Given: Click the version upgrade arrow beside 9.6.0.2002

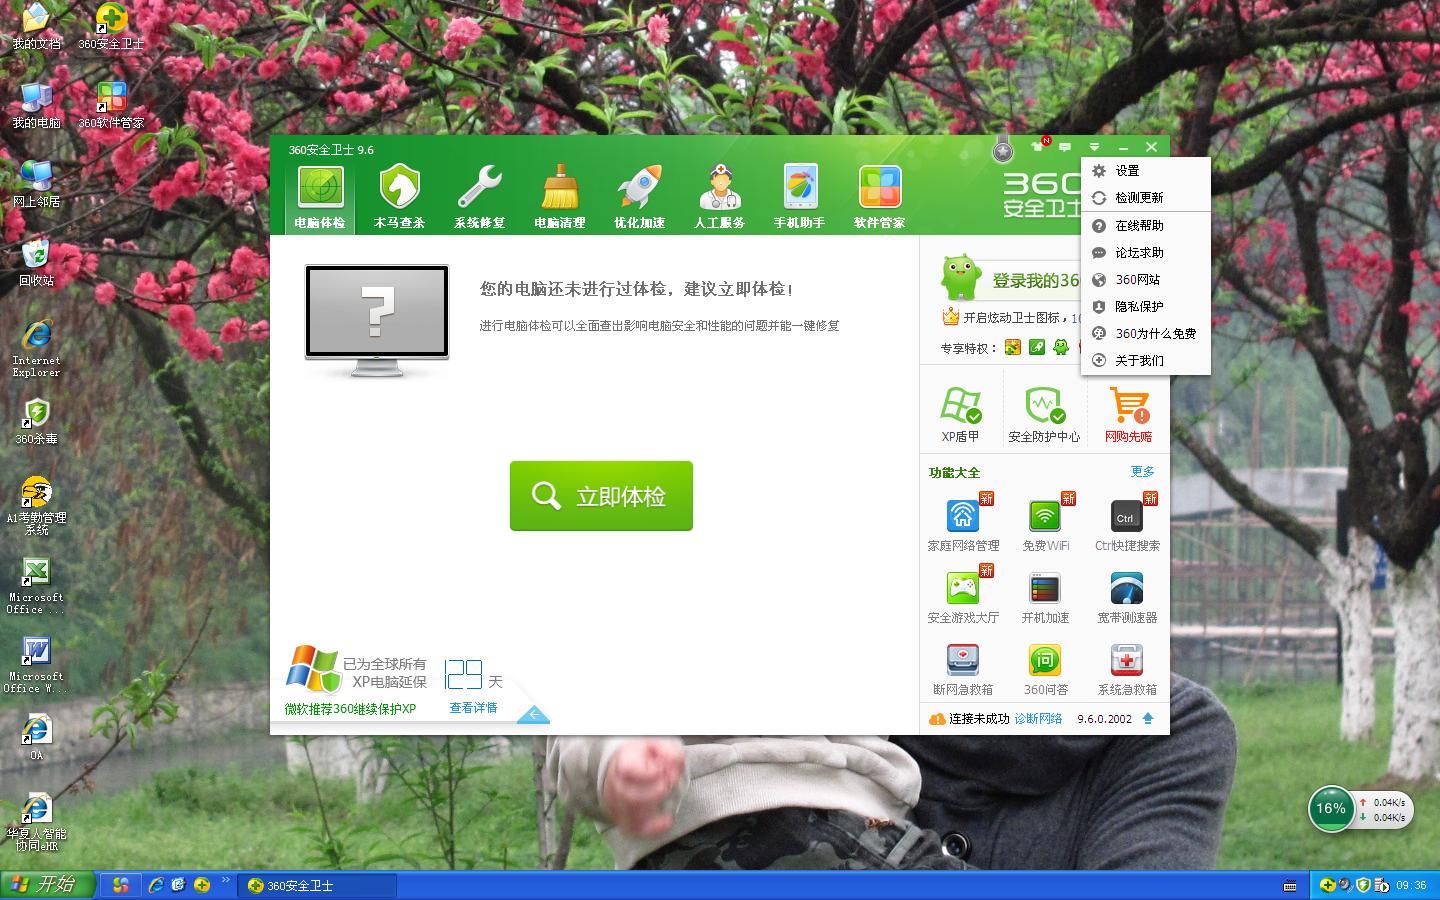Looking at the screenshot, I should point(1148,719).
